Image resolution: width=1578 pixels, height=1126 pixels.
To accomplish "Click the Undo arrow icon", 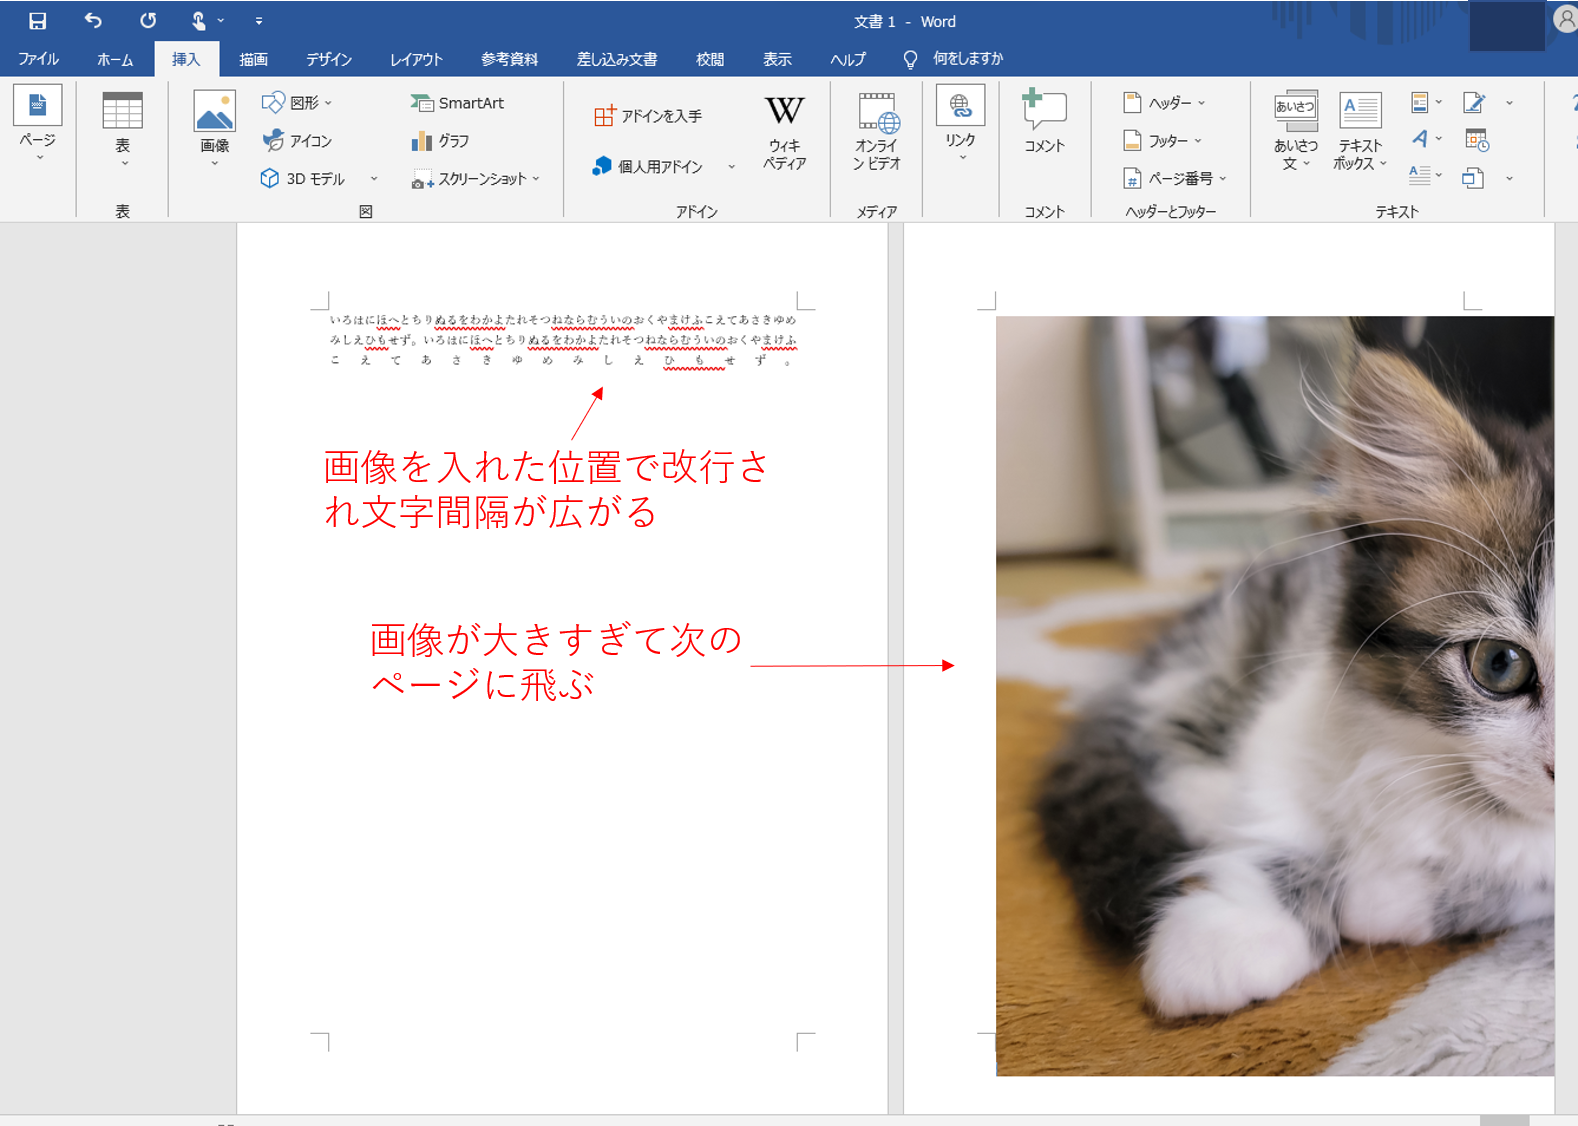I will [93, 21].
